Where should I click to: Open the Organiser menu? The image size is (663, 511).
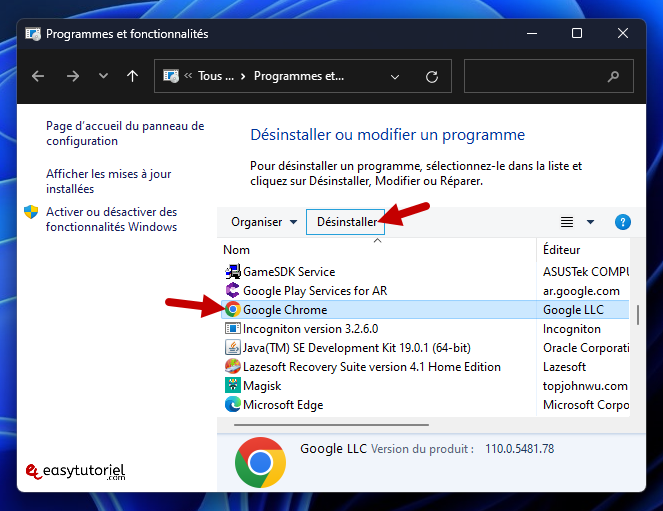[x=264, y=222]
